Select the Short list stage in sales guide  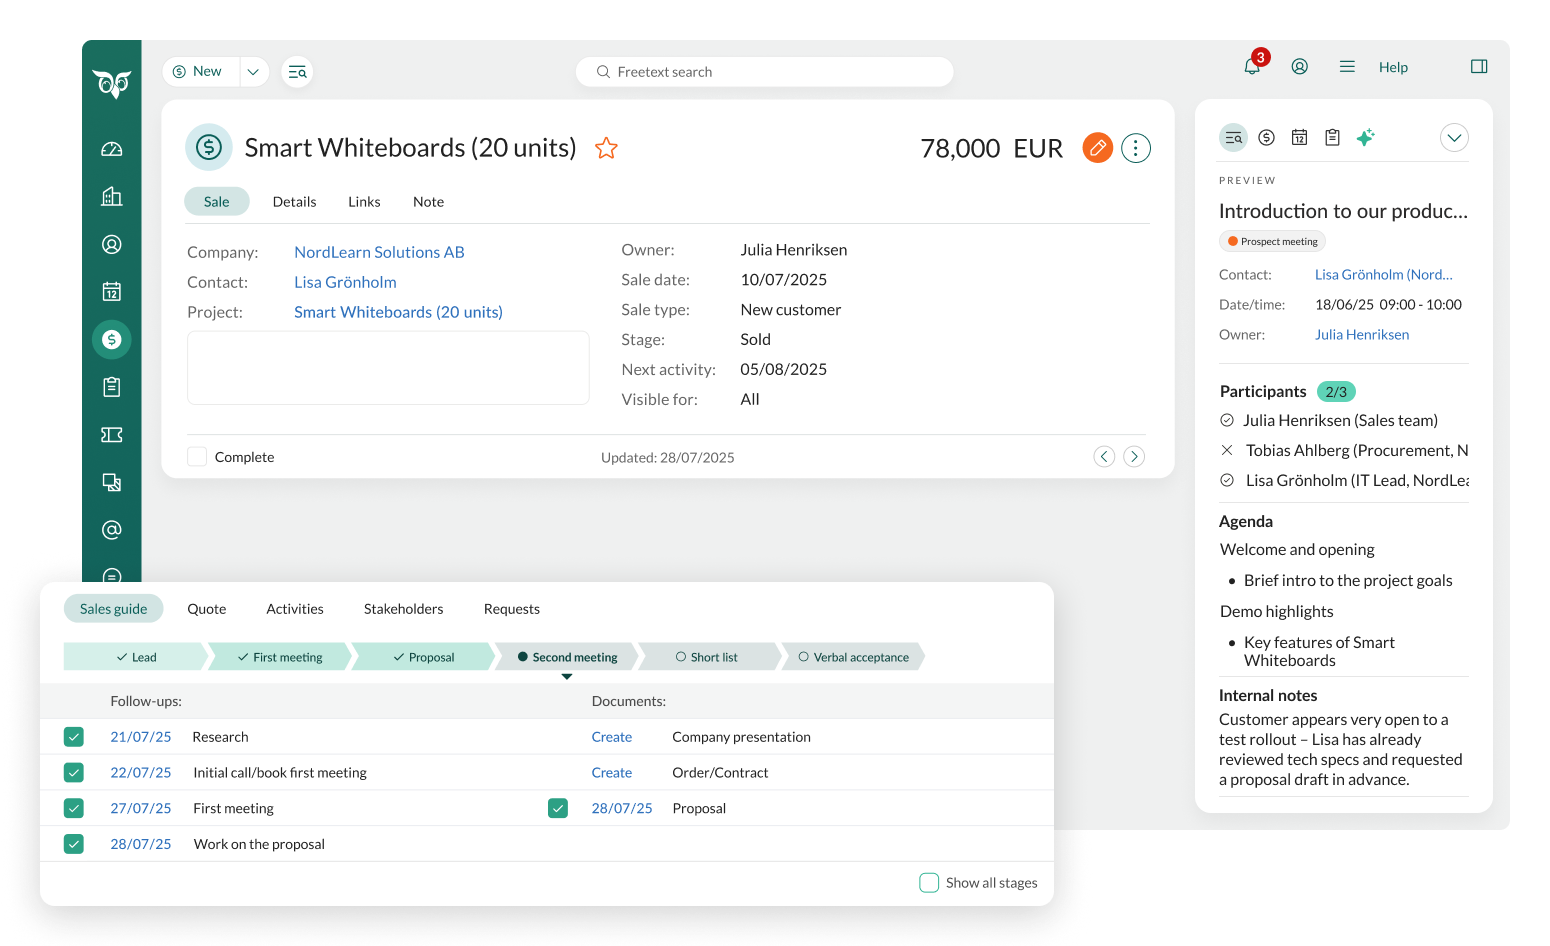(x=707, y=657)
